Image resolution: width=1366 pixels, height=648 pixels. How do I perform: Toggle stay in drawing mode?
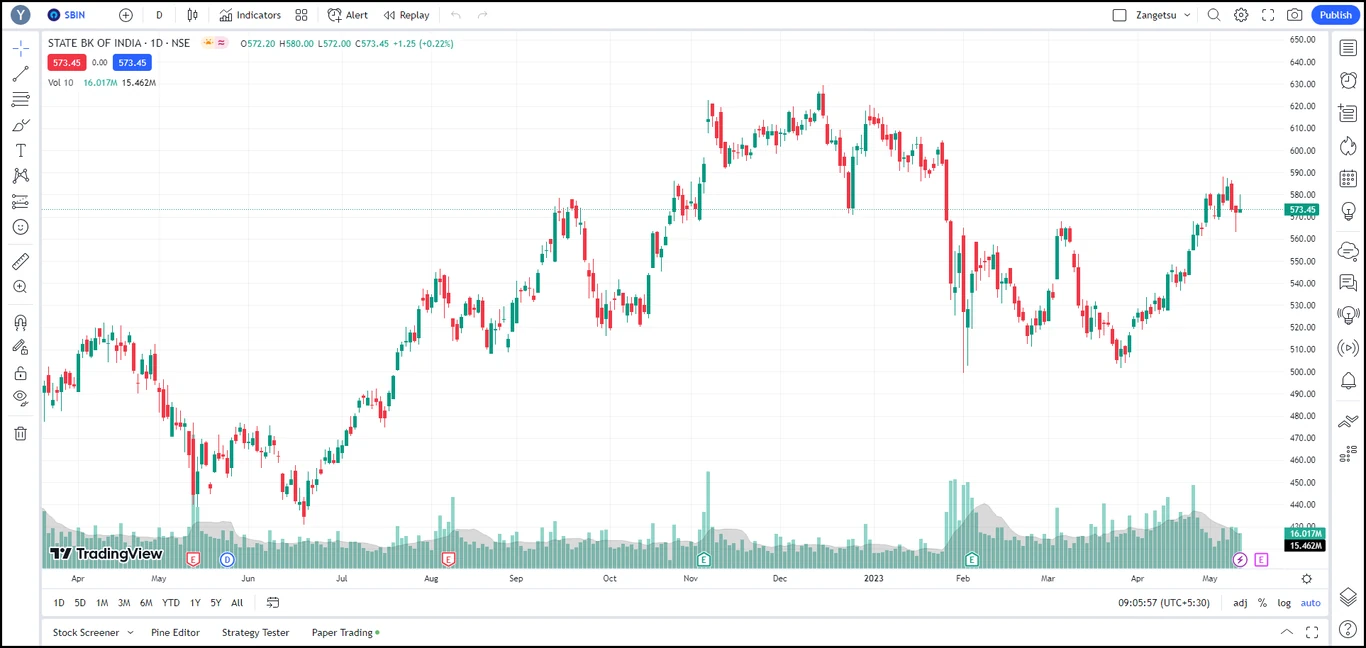[20, 347]
